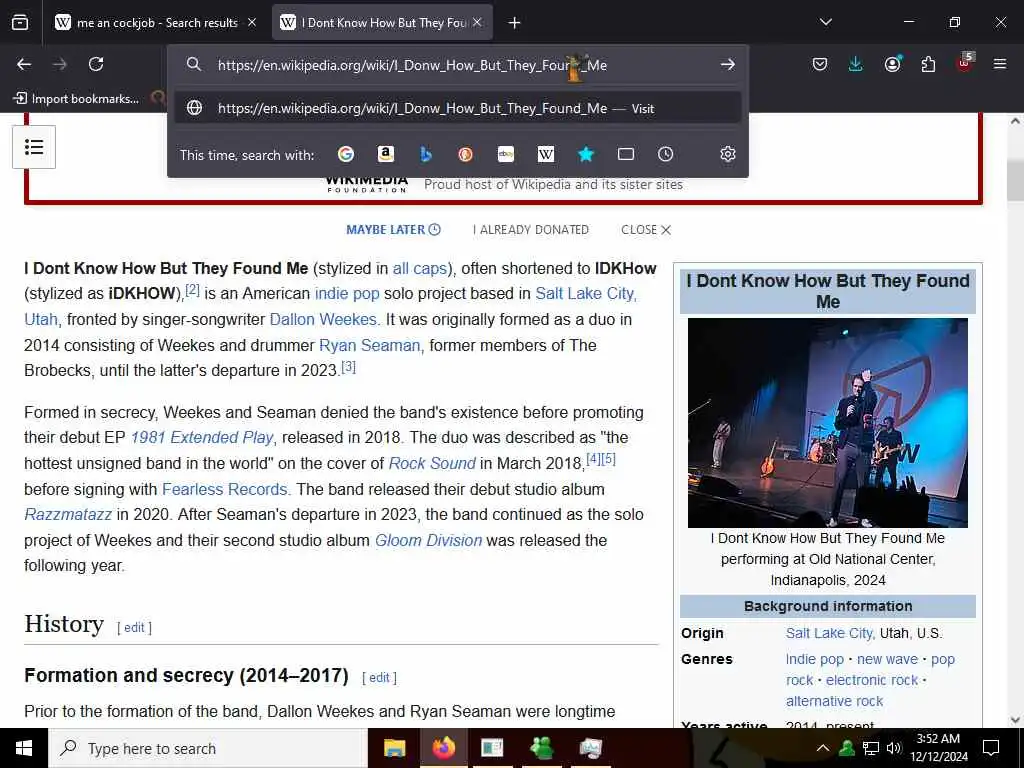Visit the suggested wikipedia URL row
Screen dimensions: 1024x768
click(x=457, y=108)
